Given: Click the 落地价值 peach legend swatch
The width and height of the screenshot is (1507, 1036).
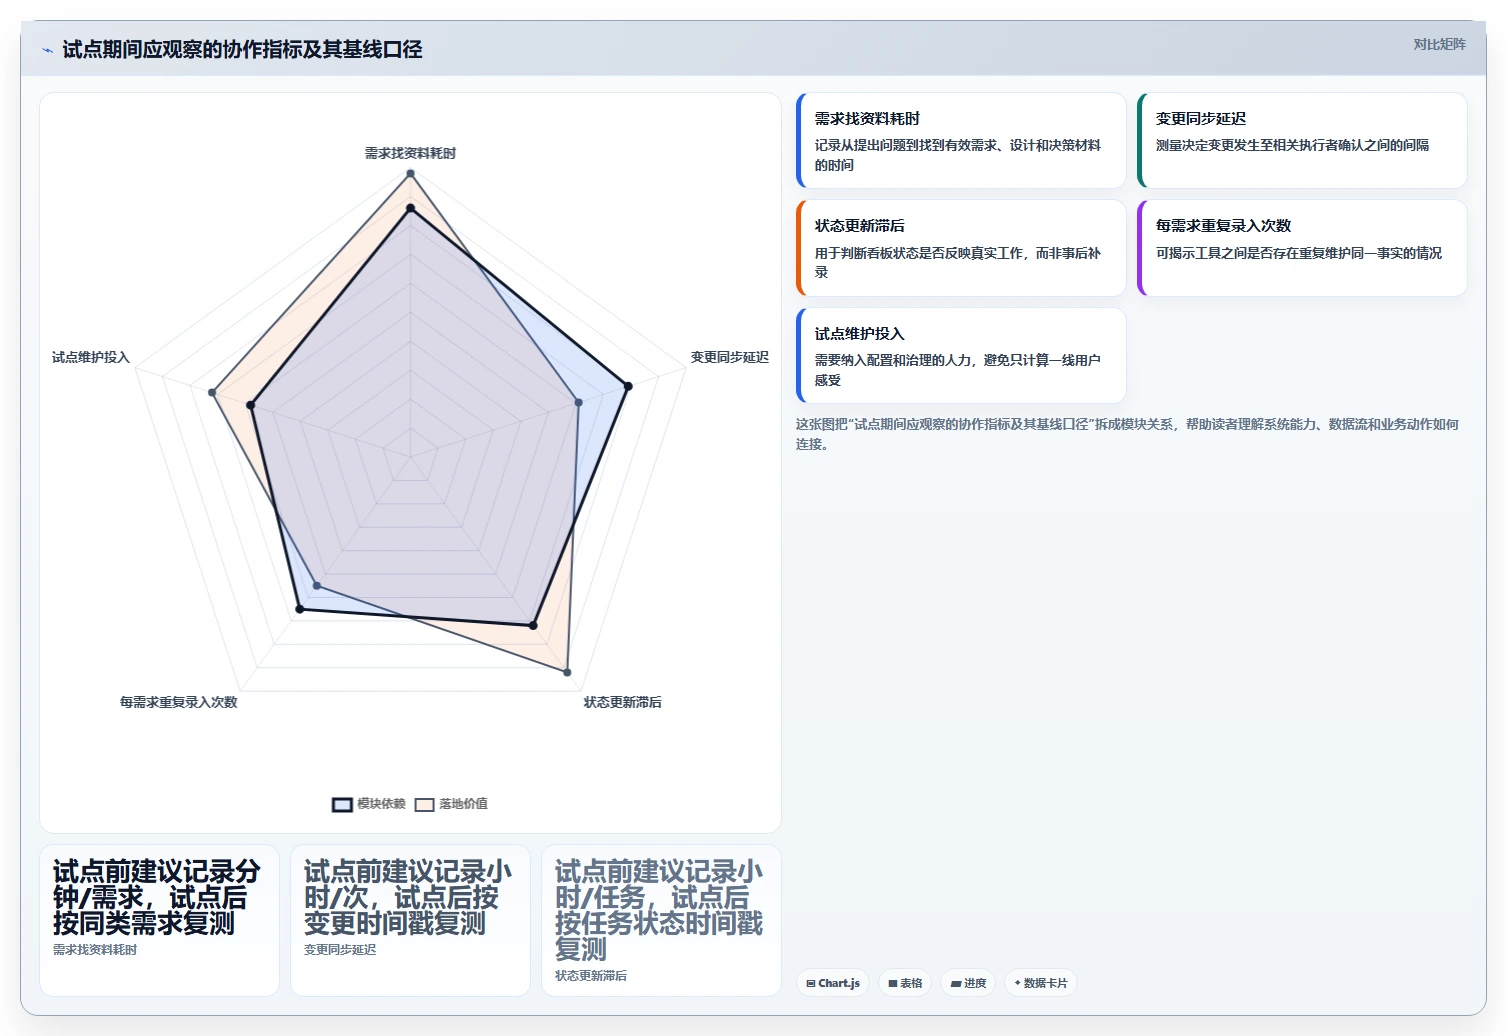Looking at the screenshot, I should coord(425,805).
